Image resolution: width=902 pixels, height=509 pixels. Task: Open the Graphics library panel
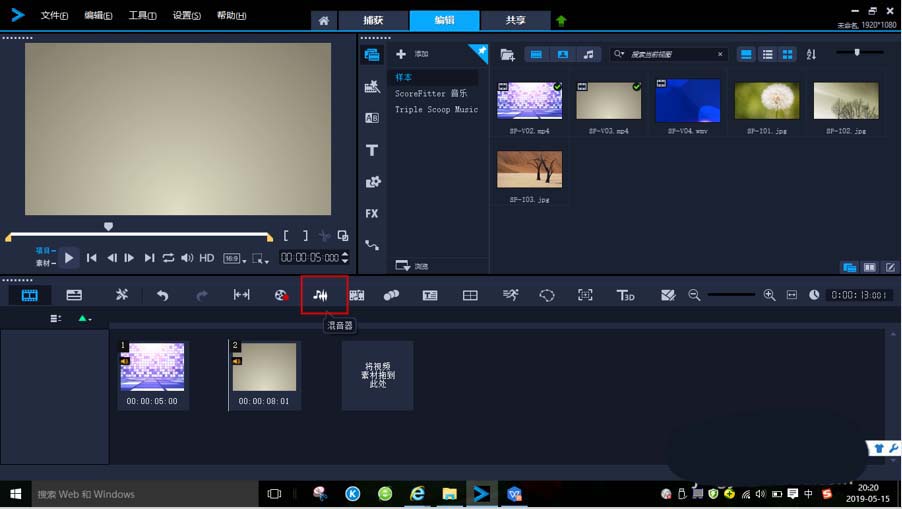[x=373, y=182]
